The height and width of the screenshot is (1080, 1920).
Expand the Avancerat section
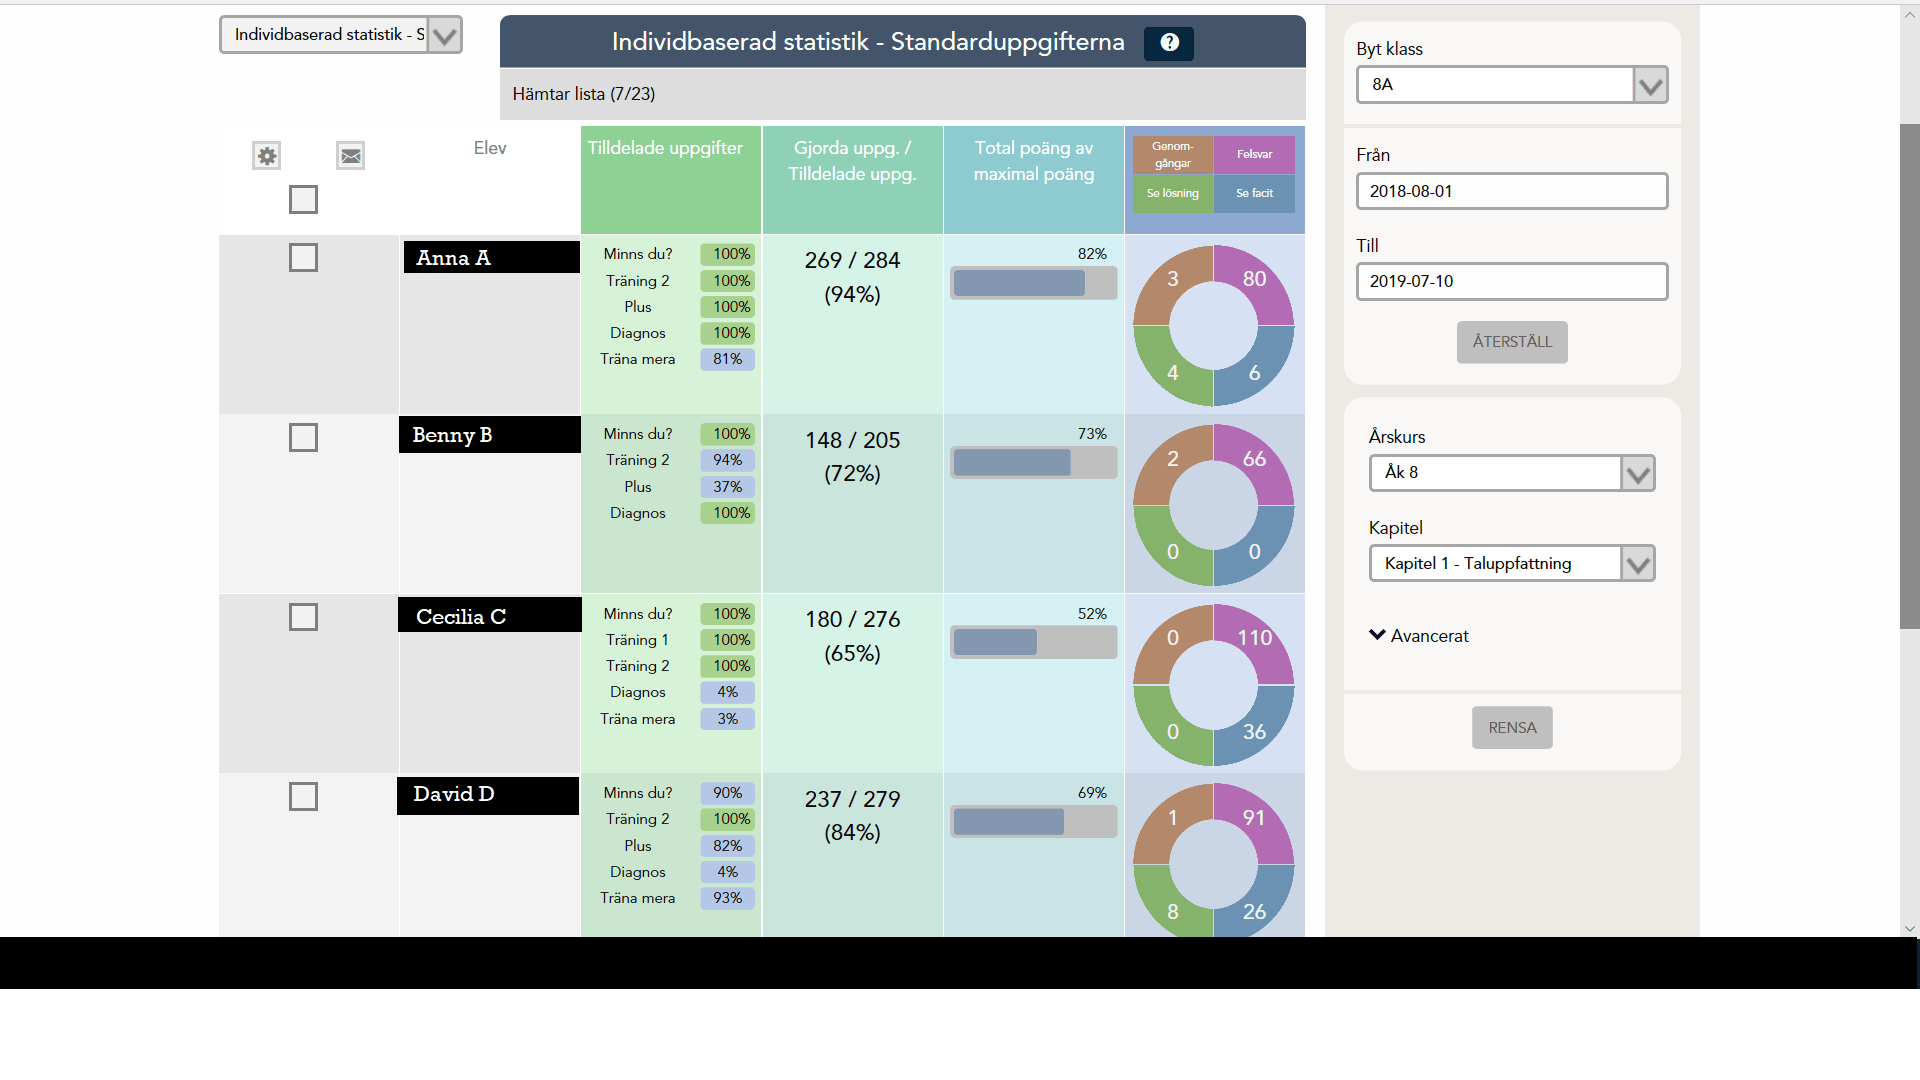[x=1419, y=636]
